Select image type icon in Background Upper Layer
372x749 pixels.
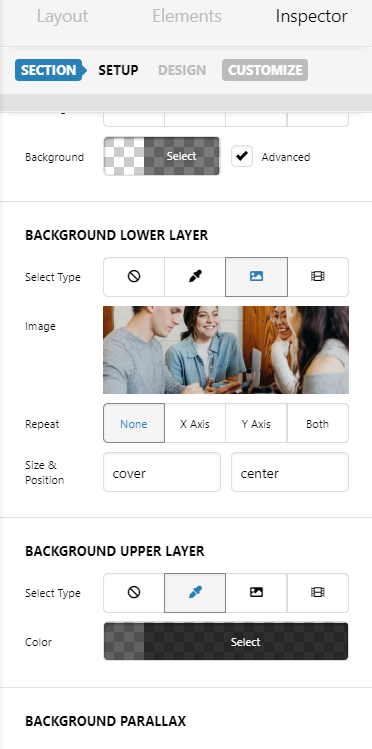pos(256,593)
